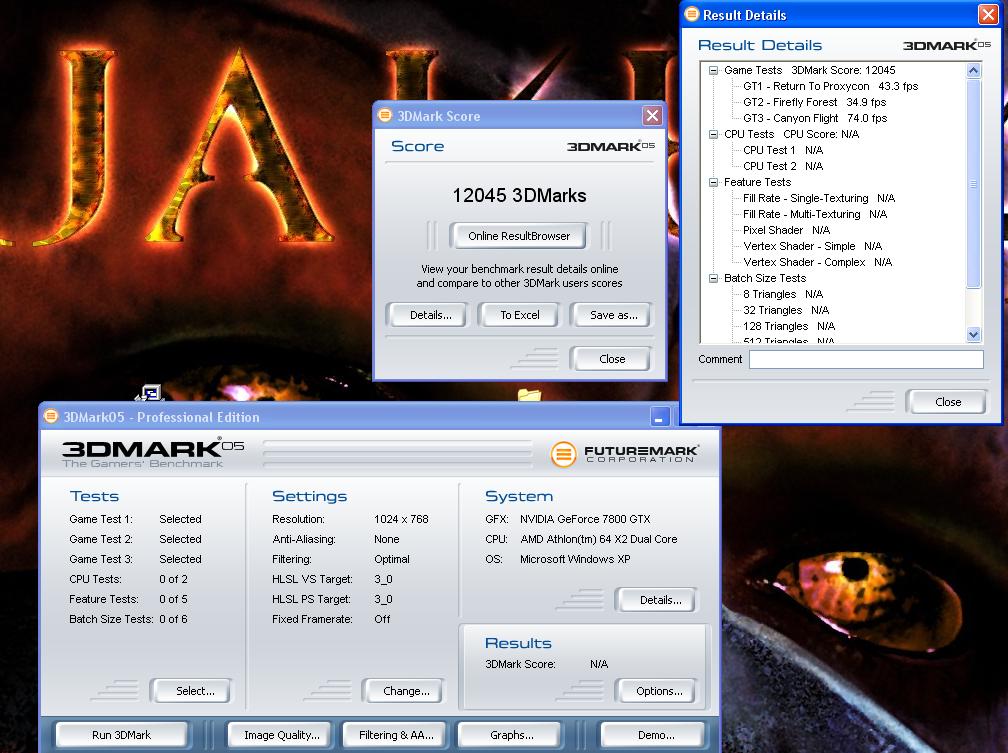Minimize the 3DMark05 Professional Edition window
The image size is (1008, 753).
(x=660, y=417)
